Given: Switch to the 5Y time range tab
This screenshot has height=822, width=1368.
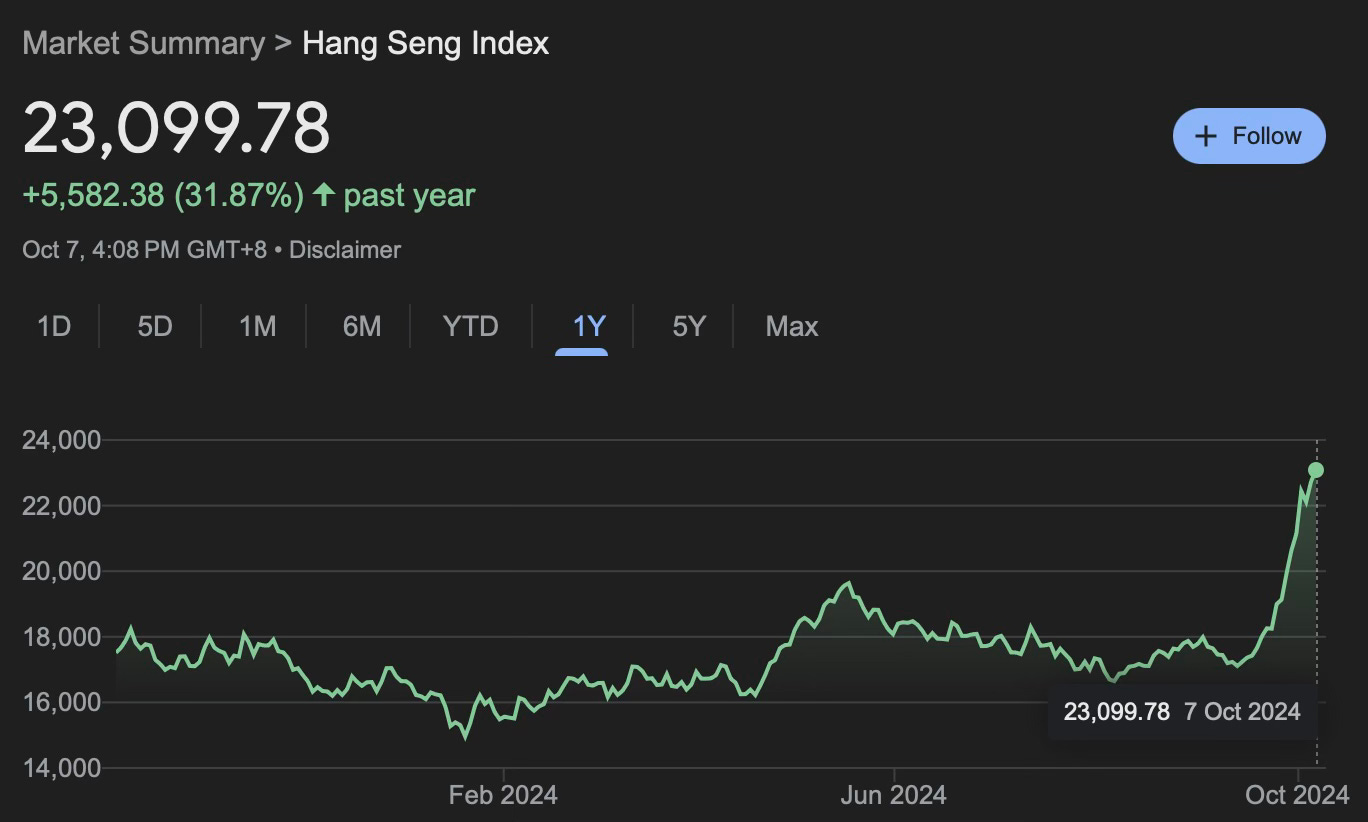Looking at the screenshot, I should tap(689, 326).
